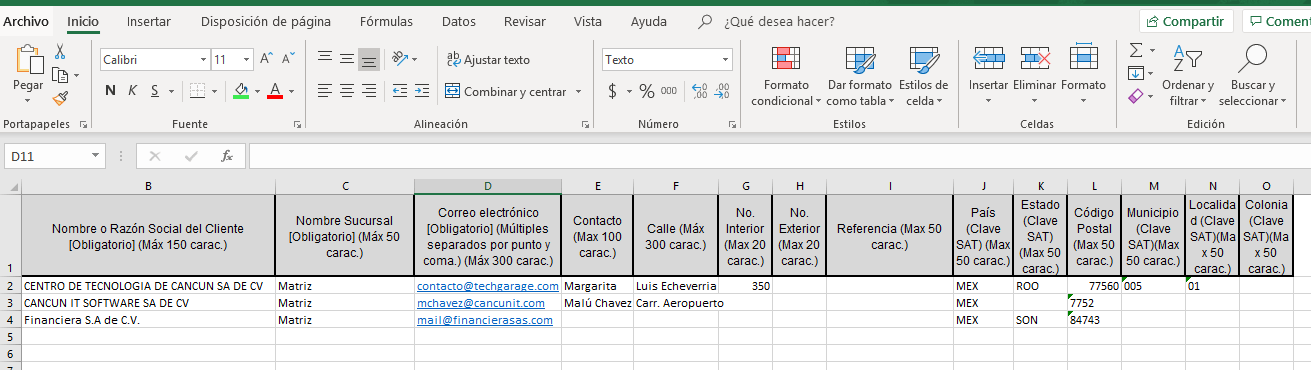Click the Aumentar sangría icon
Screen dimensions: 1311x370
click(x=421, y=91)
